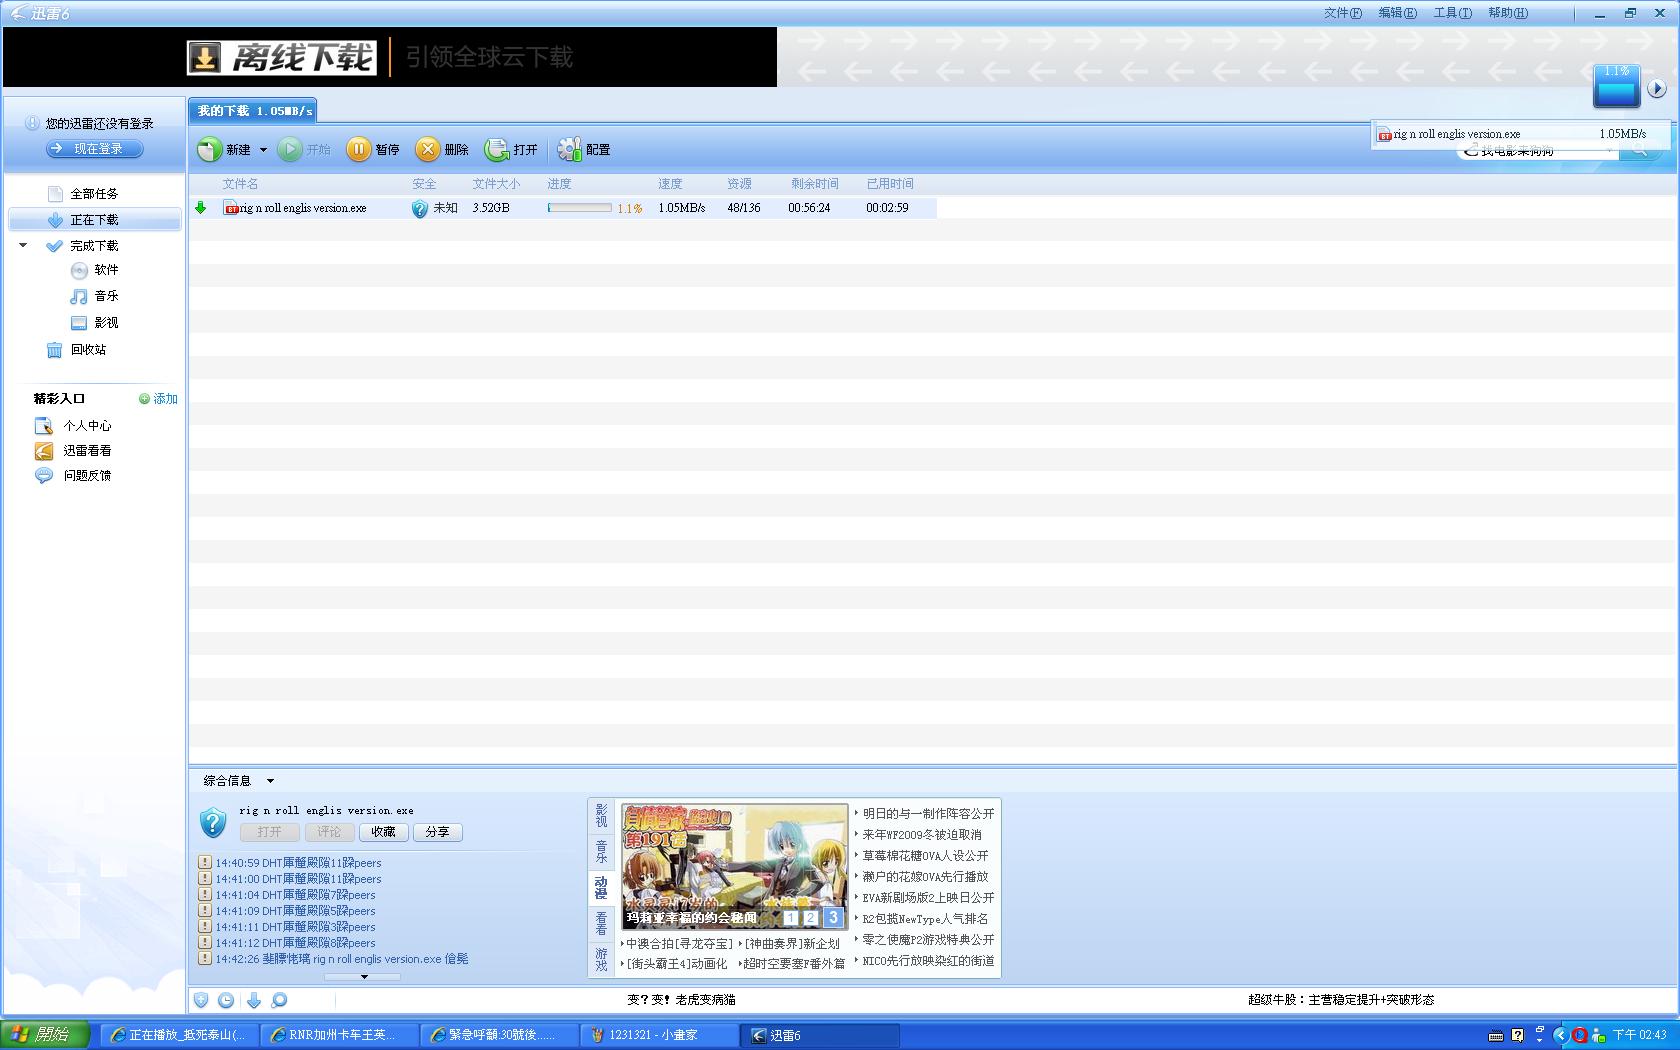Click the 分享 share button

[437, 832]
